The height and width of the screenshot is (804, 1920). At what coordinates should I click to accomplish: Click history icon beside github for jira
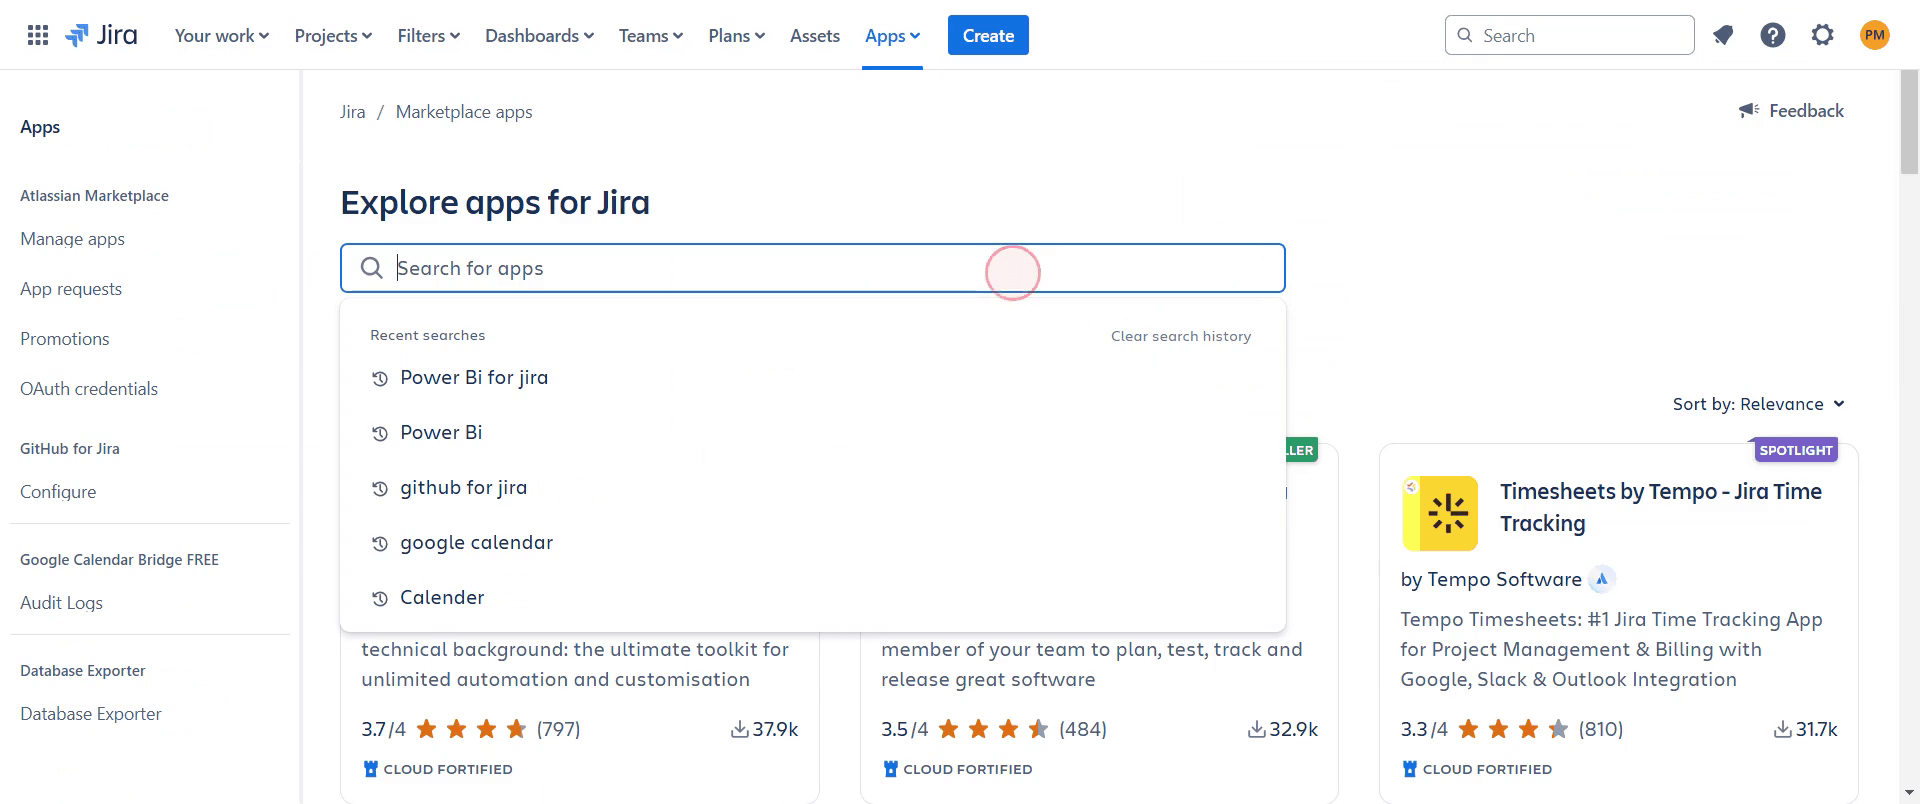[x=380, y=489]
